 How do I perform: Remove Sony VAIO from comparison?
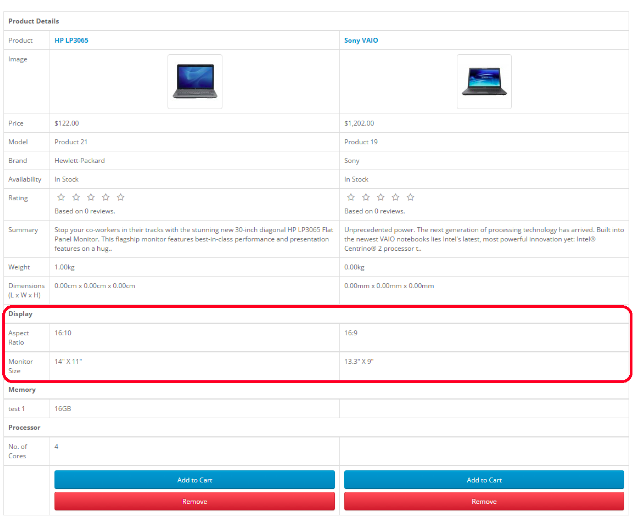pos(484,501)
